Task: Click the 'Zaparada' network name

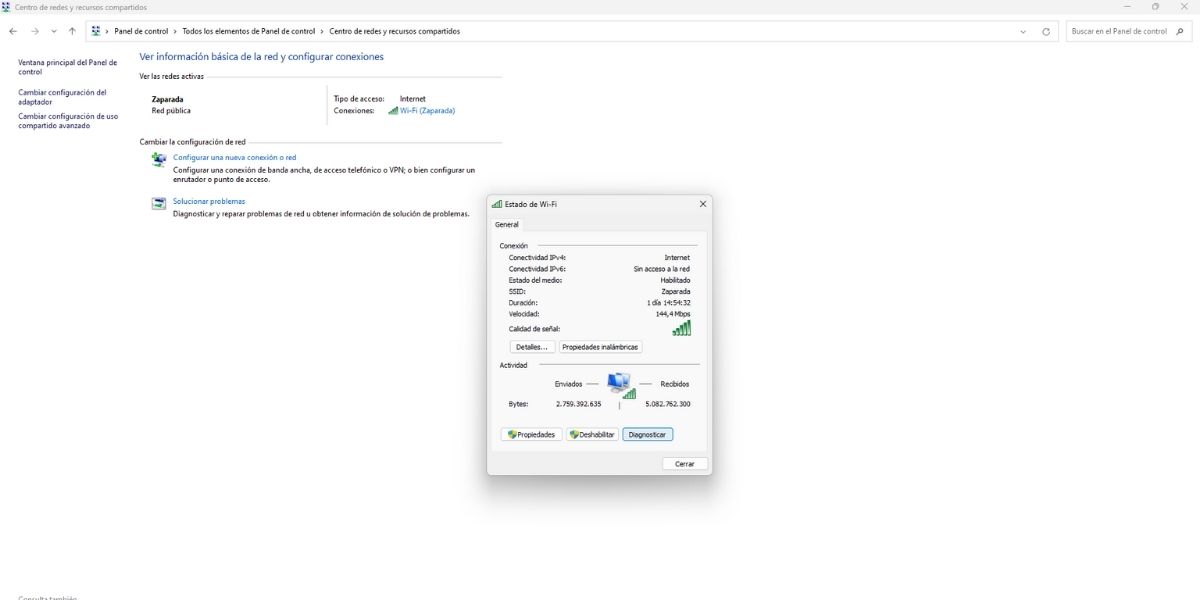Action: [167, 100]
